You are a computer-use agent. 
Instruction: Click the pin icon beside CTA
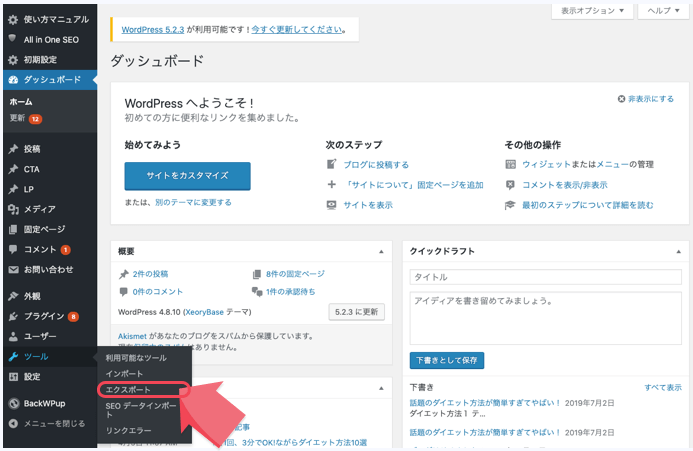point(13,169)
